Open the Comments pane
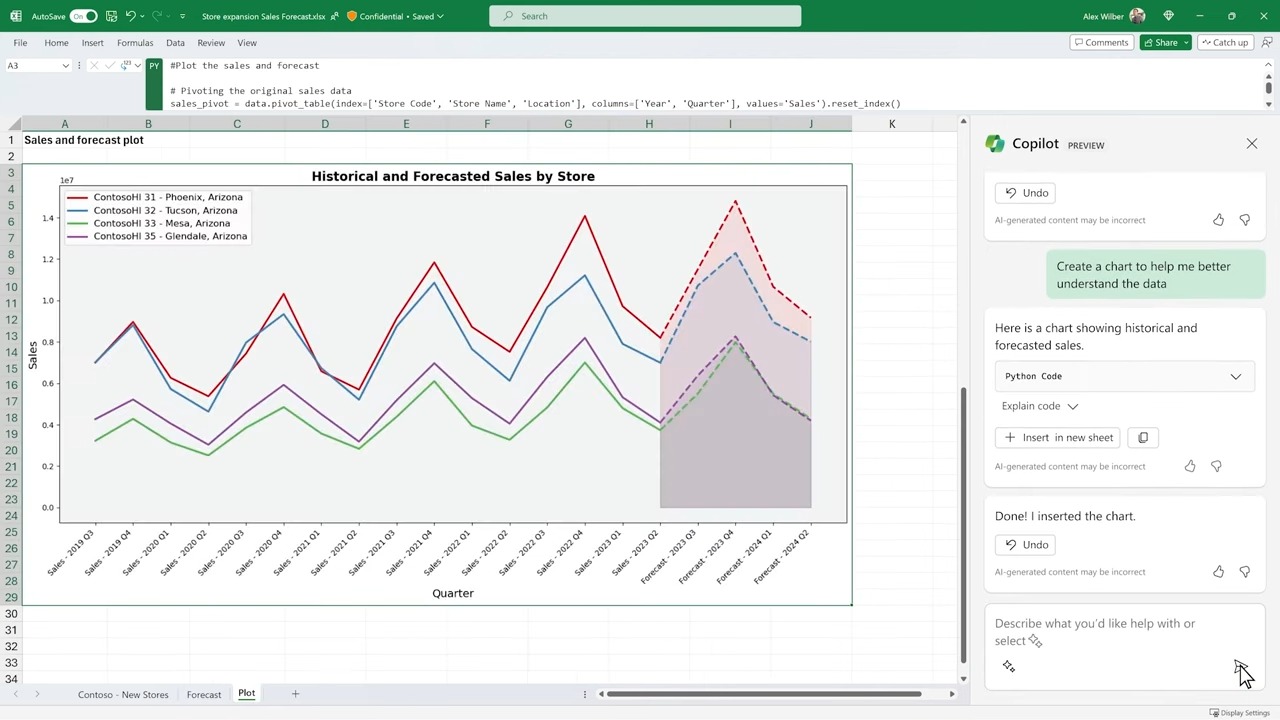The image size is (1280, 720). point(1100,43)
